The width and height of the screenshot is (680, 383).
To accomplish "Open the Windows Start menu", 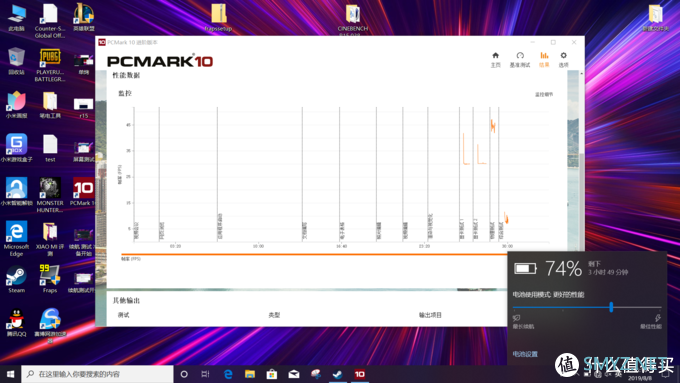I will [10, 374].
